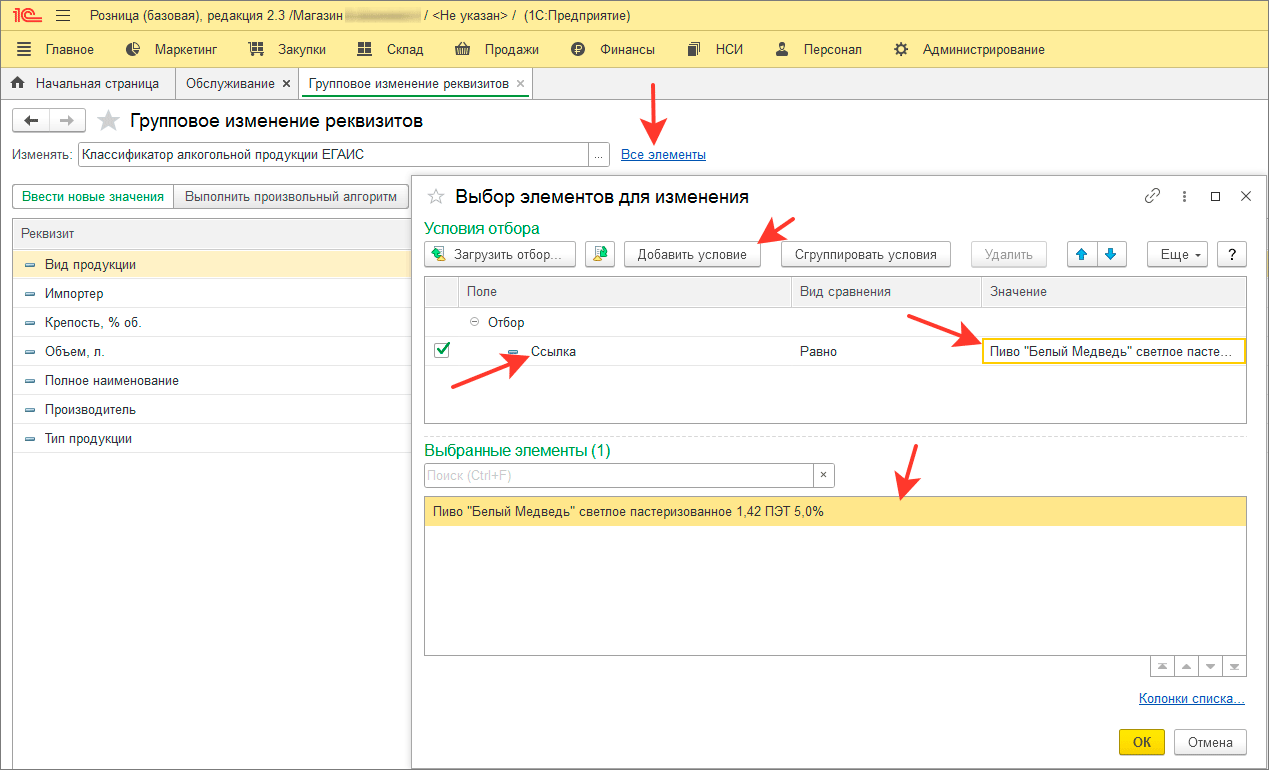1269x770 pixels.
Task: Move down one item in list navigation
Action: [x=1210, y=666]
